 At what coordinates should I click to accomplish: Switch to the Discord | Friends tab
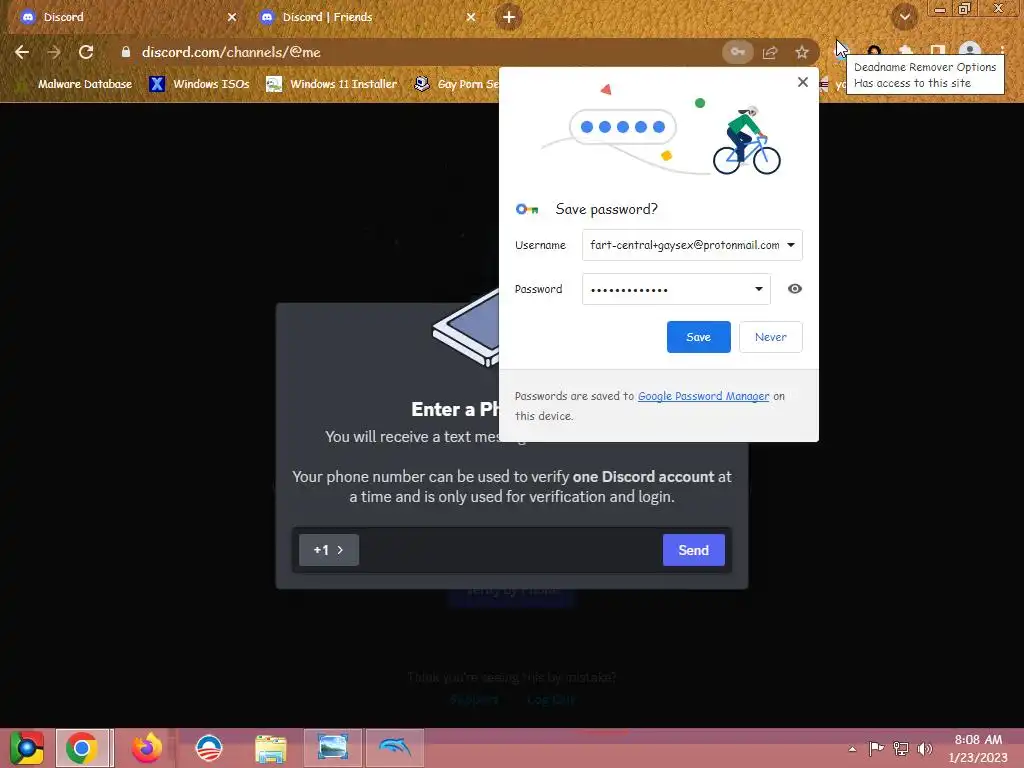click(x=366, y=17)
